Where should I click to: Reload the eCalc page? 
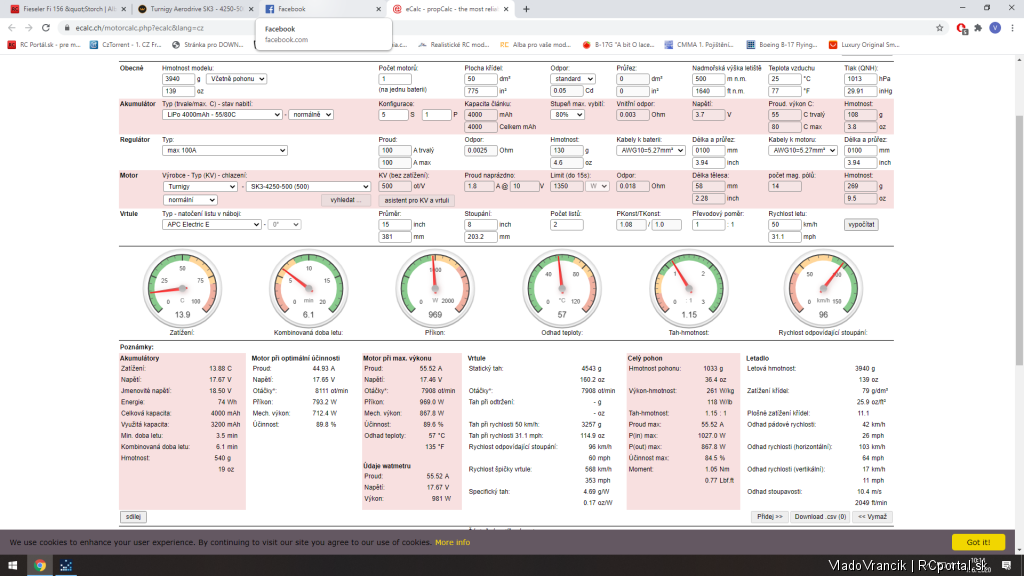tap(46, 28)
